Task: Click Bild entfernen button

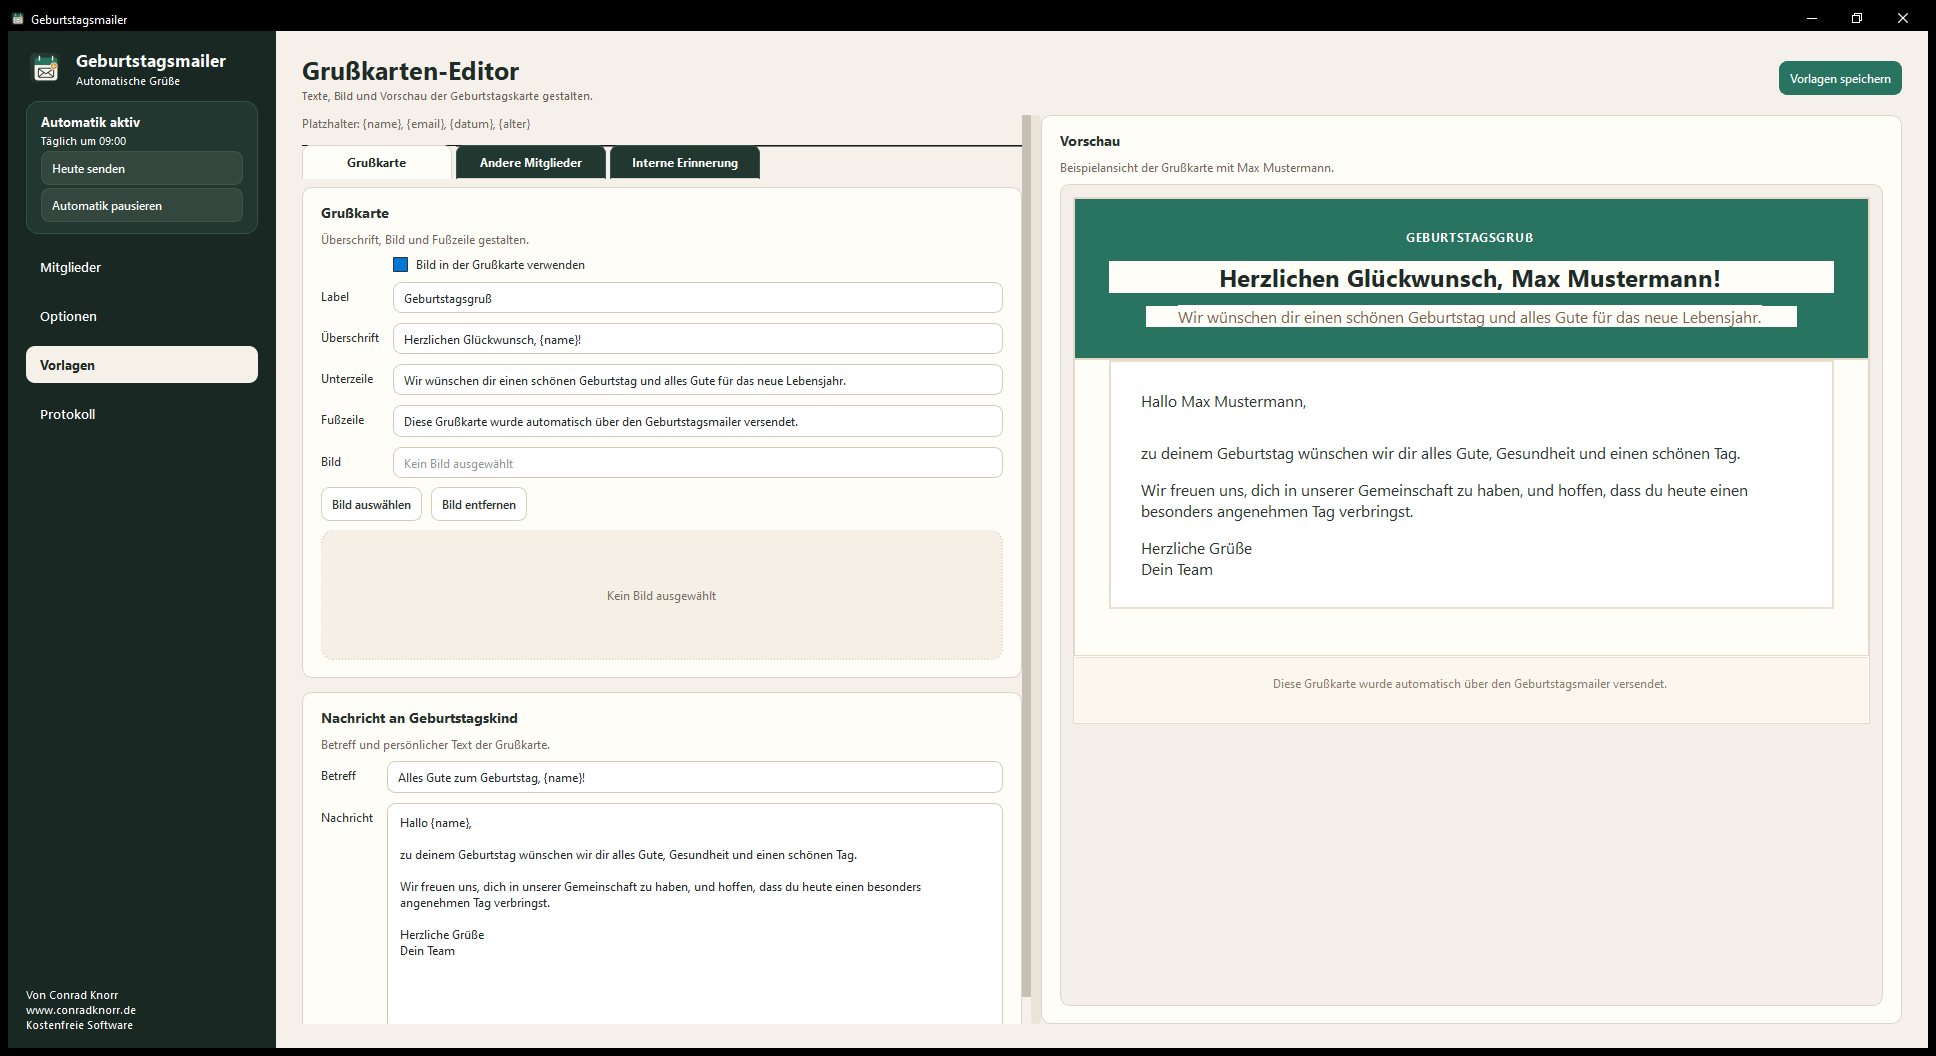Action: (x=479, y=504)
